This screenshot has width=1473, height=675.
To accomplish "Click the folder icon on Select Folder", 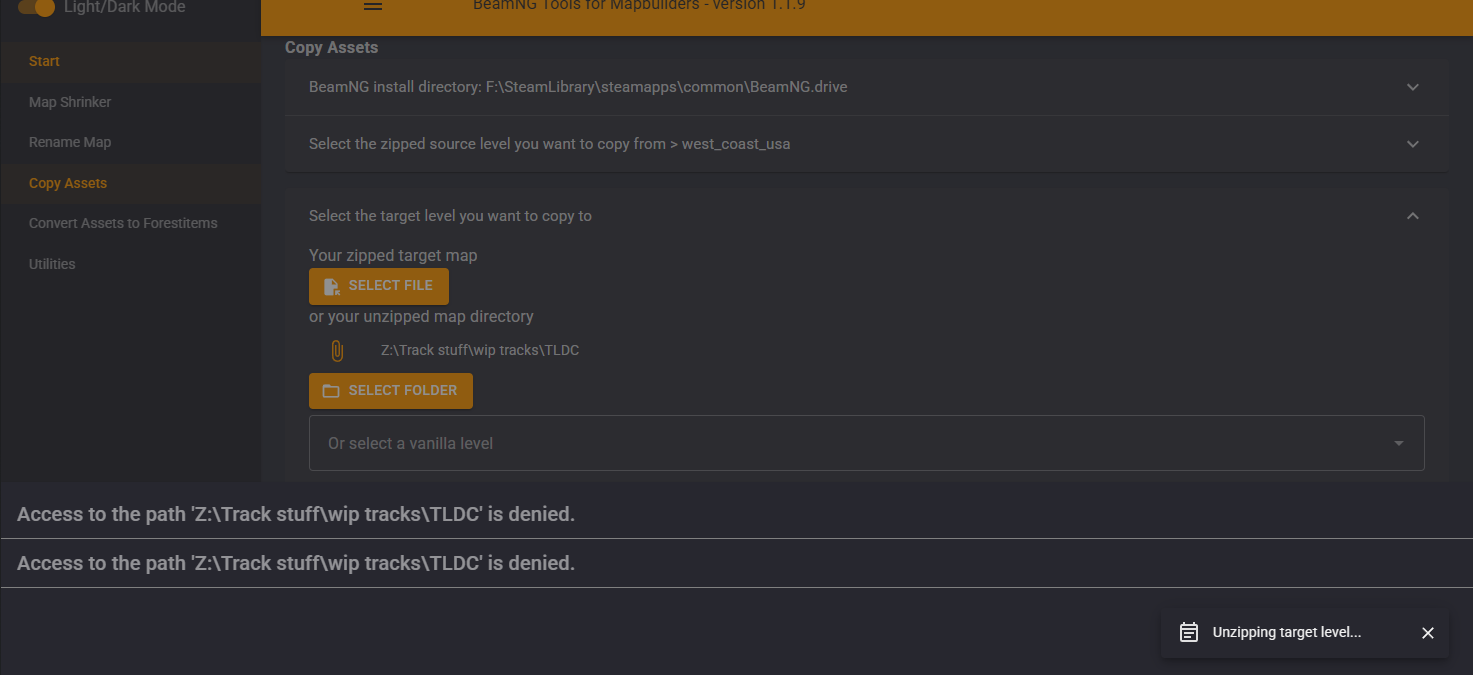I will (331, 391).
